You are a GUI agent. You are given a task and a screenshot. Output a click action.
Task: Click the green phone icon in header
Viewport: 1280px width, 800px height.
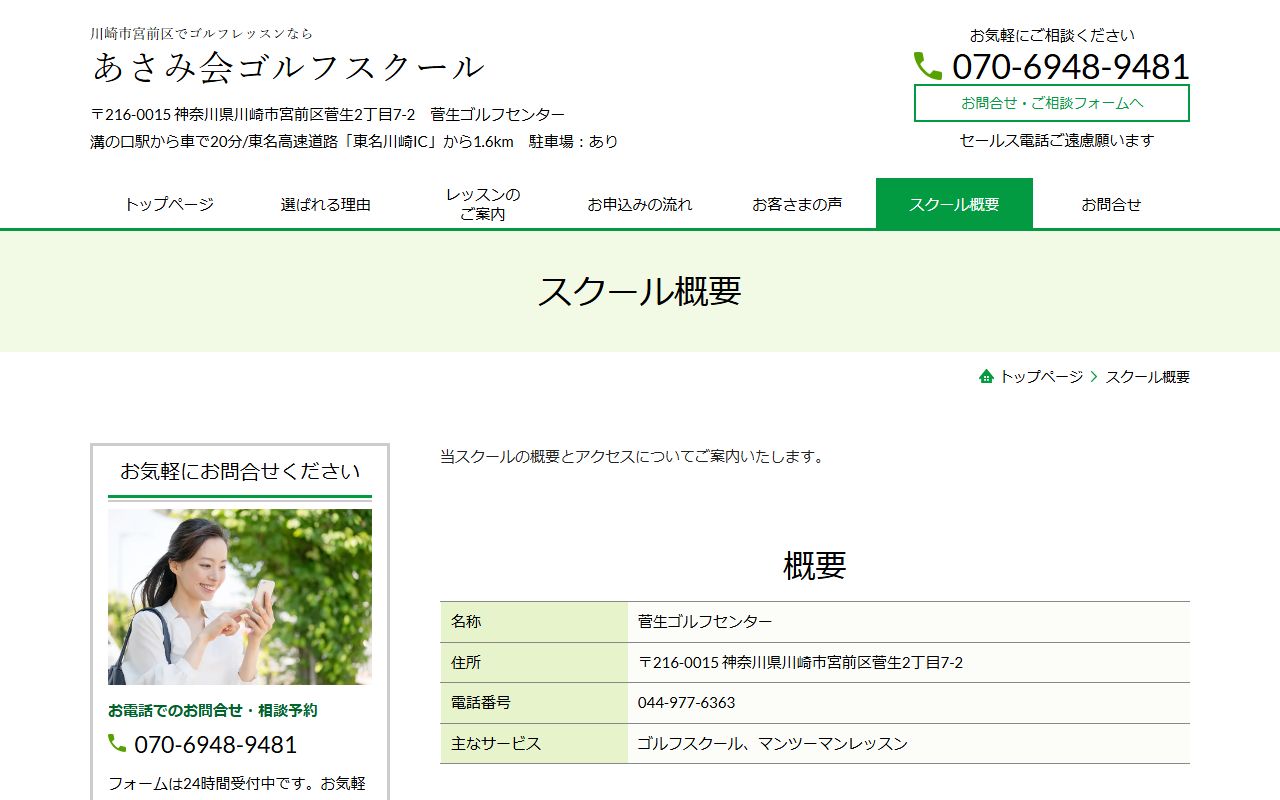click(x=928, y=66)
